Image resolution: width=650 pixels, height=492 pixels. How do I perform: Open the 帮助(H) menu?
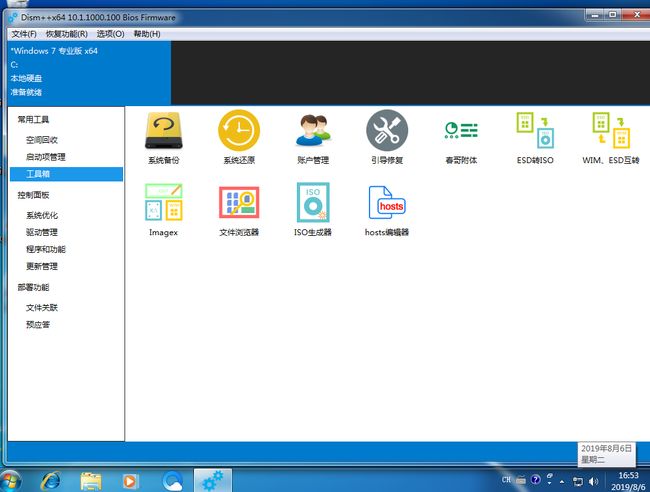147,34
